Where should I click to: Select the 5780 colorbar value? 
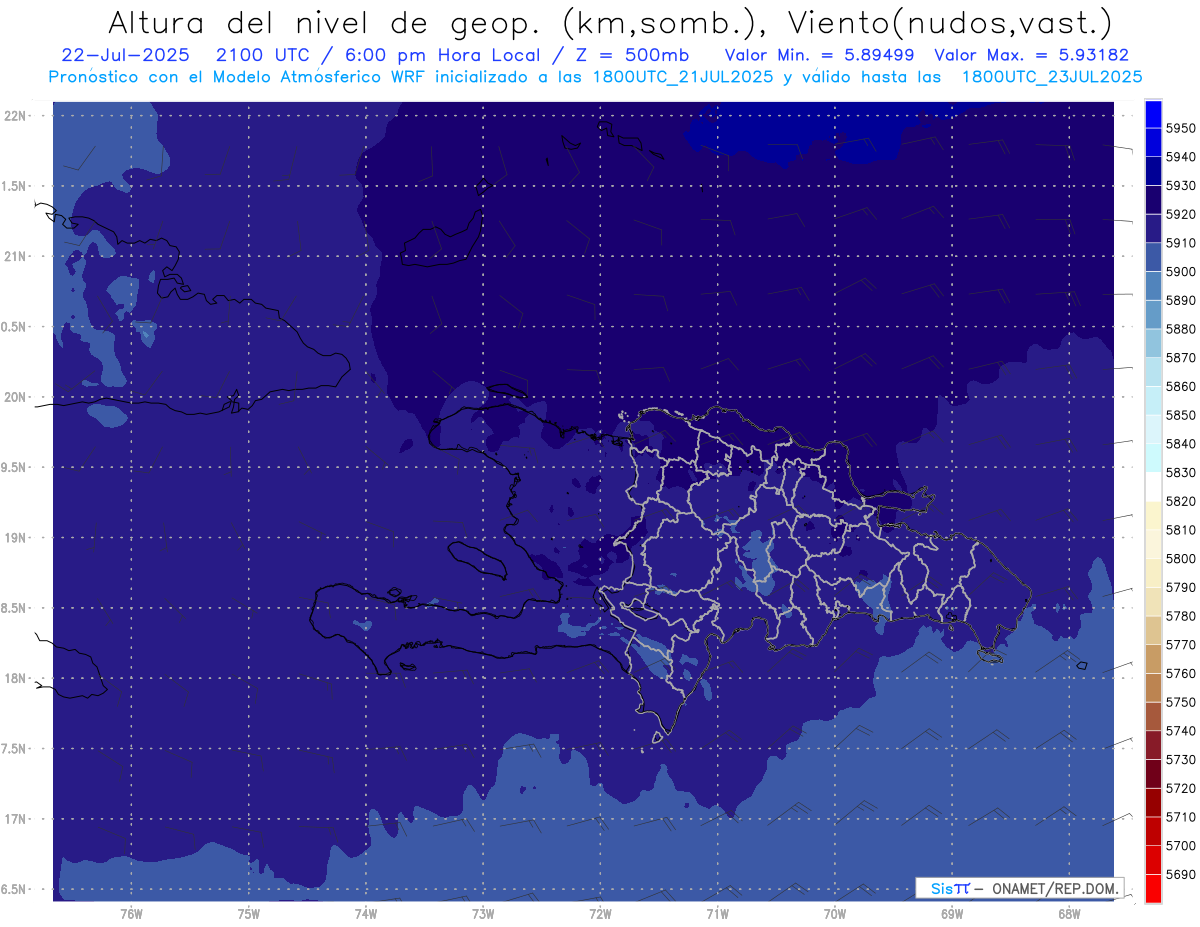[x=1180, y=616]
